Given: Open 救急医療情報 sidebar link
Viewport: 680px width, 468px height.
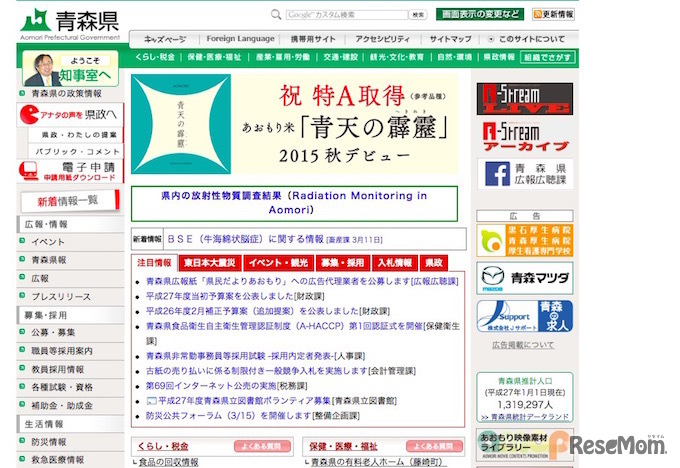Looking at the screenshot, I should tap(58, 460).
